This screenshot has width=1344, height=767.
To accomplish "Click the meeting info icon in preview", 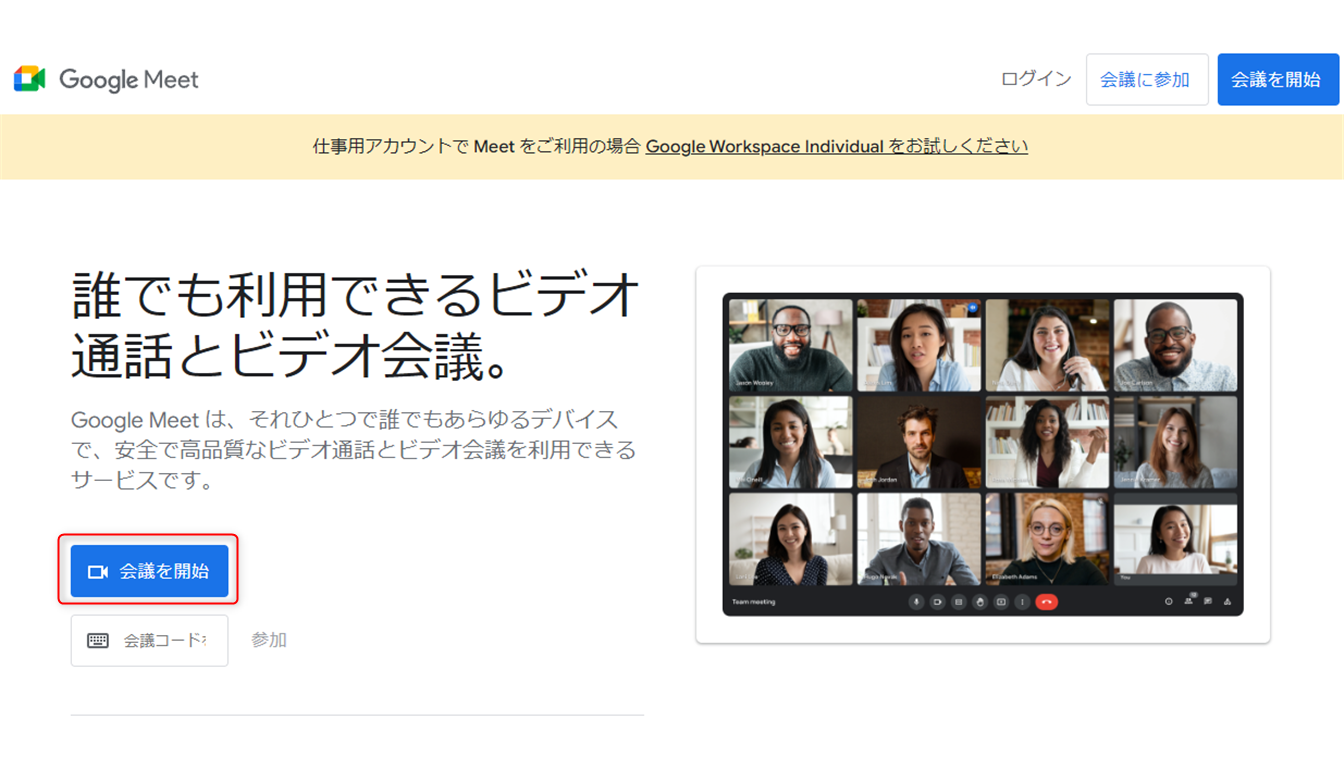I will tap(1168, 602).
